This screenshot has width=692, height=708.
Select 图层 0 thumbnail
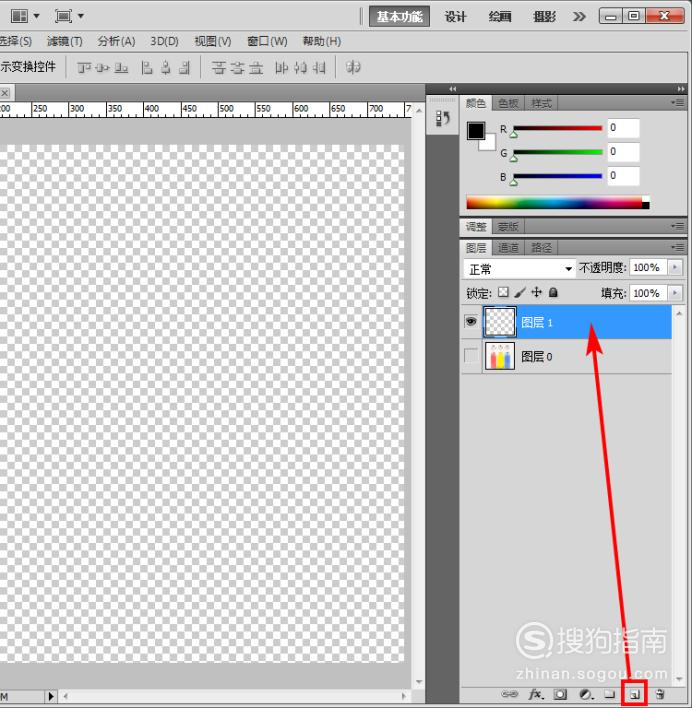(500, 356)
